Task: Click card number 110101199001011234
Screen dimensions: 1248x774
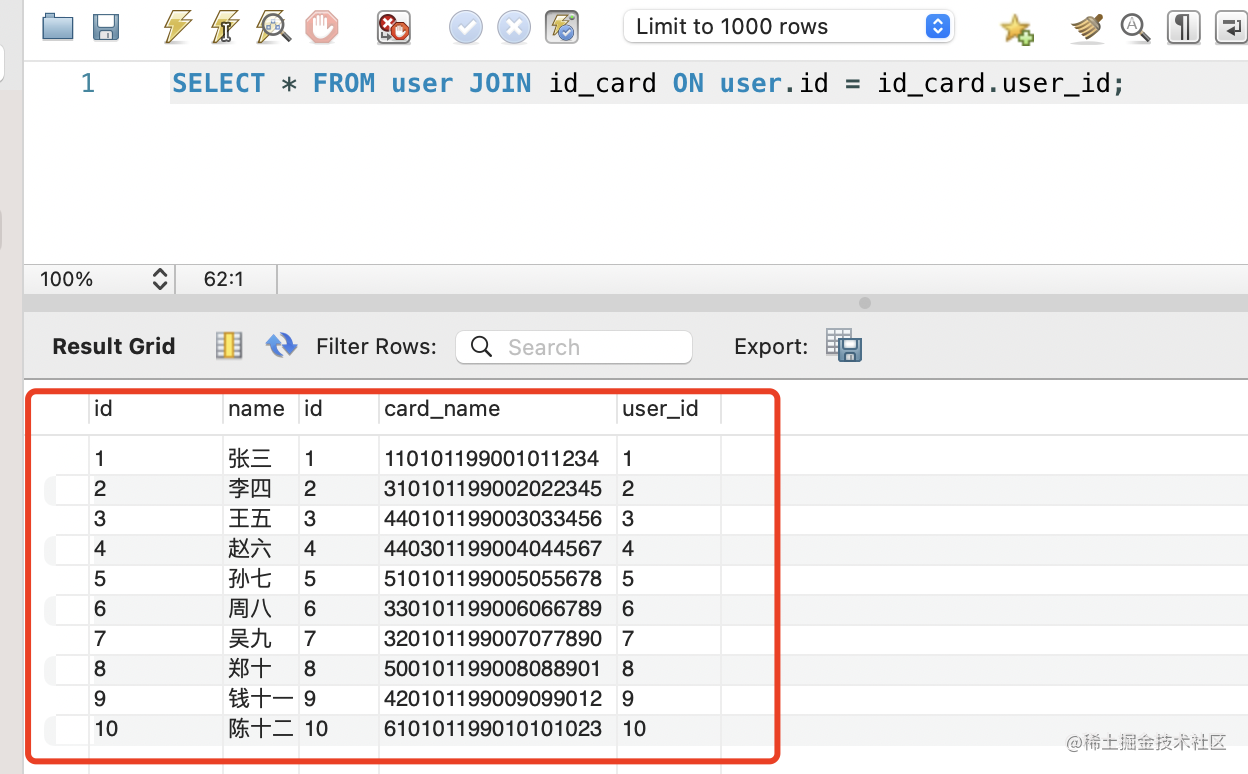Action: coord(492,459)
